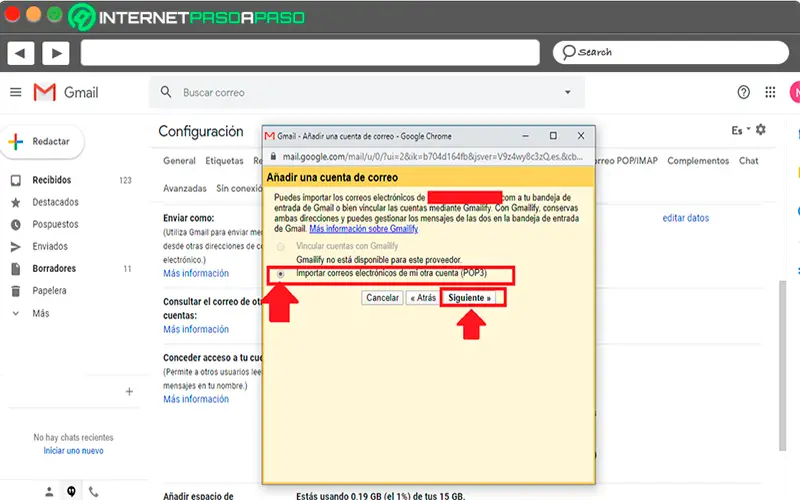800x500 pixels.
Task: Open the Chat settings tab
Action: pyautogui.click(x=748, y=161)
